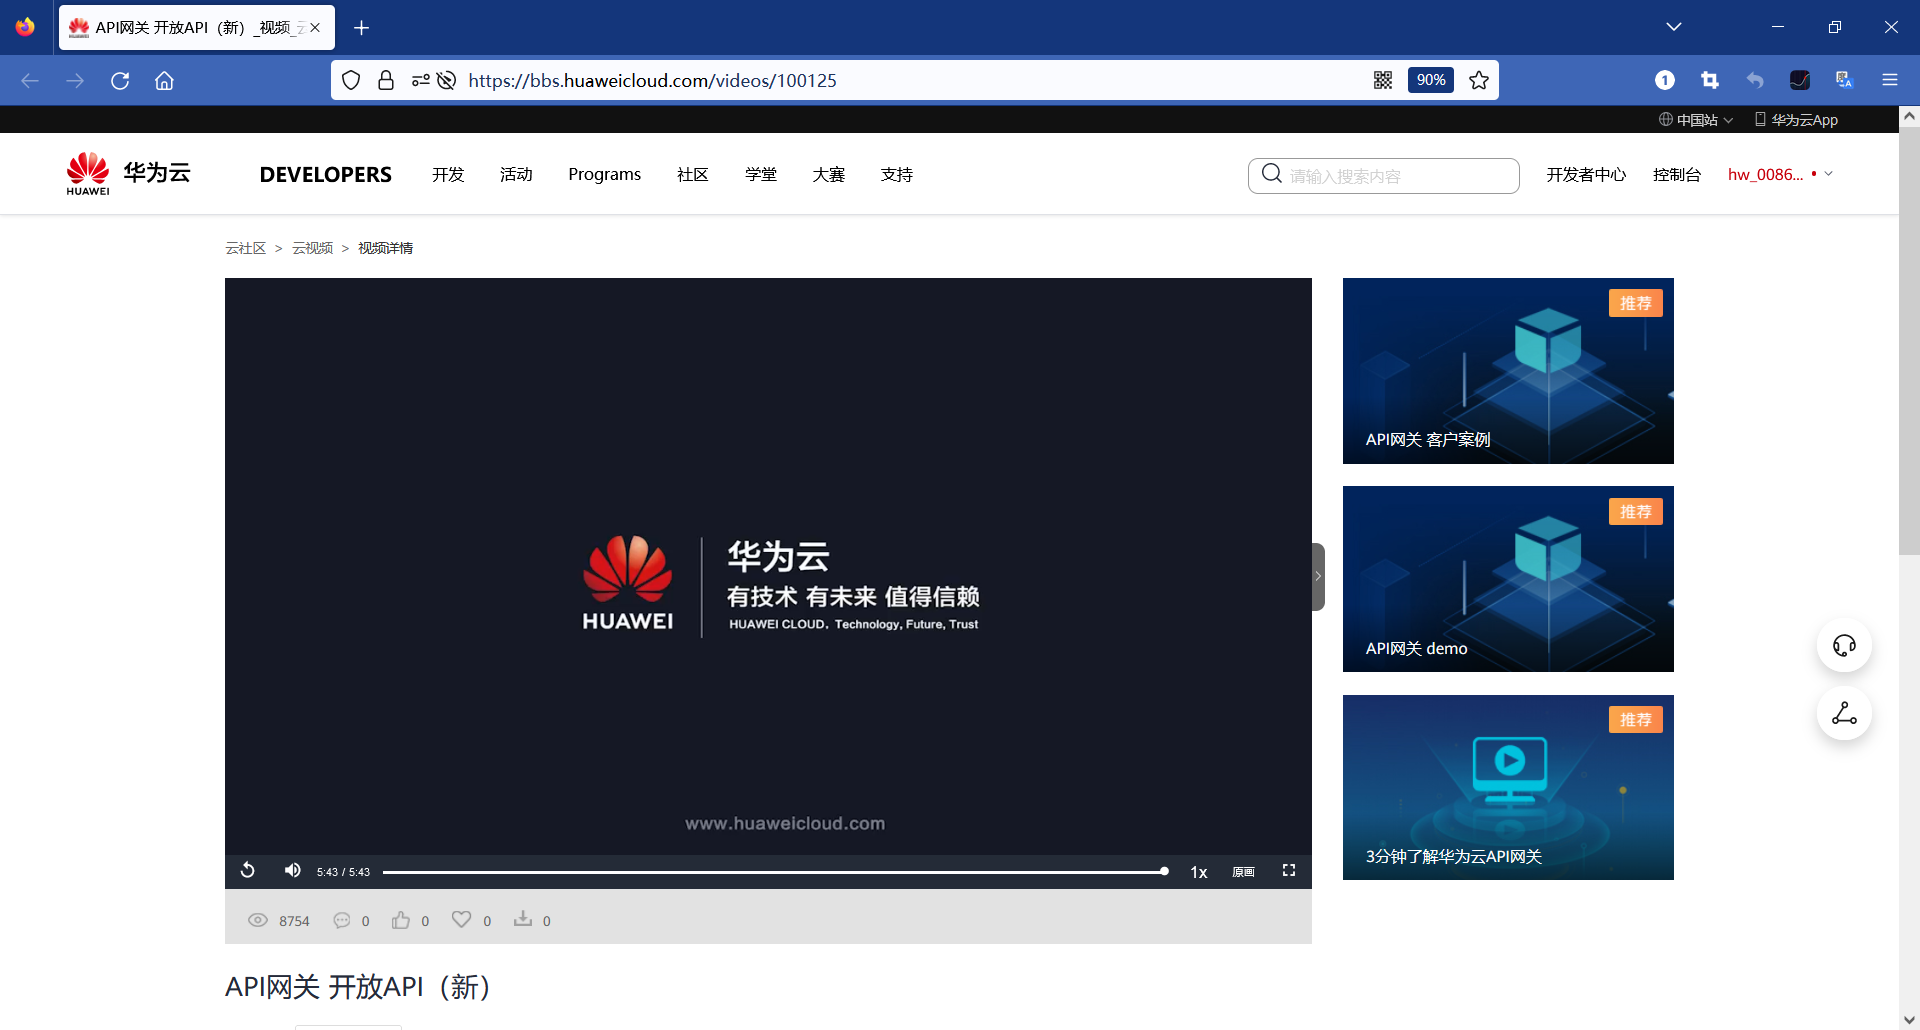Show the QR code in the address bar
The image size is (1920, 1030).
click(1384, 79)
